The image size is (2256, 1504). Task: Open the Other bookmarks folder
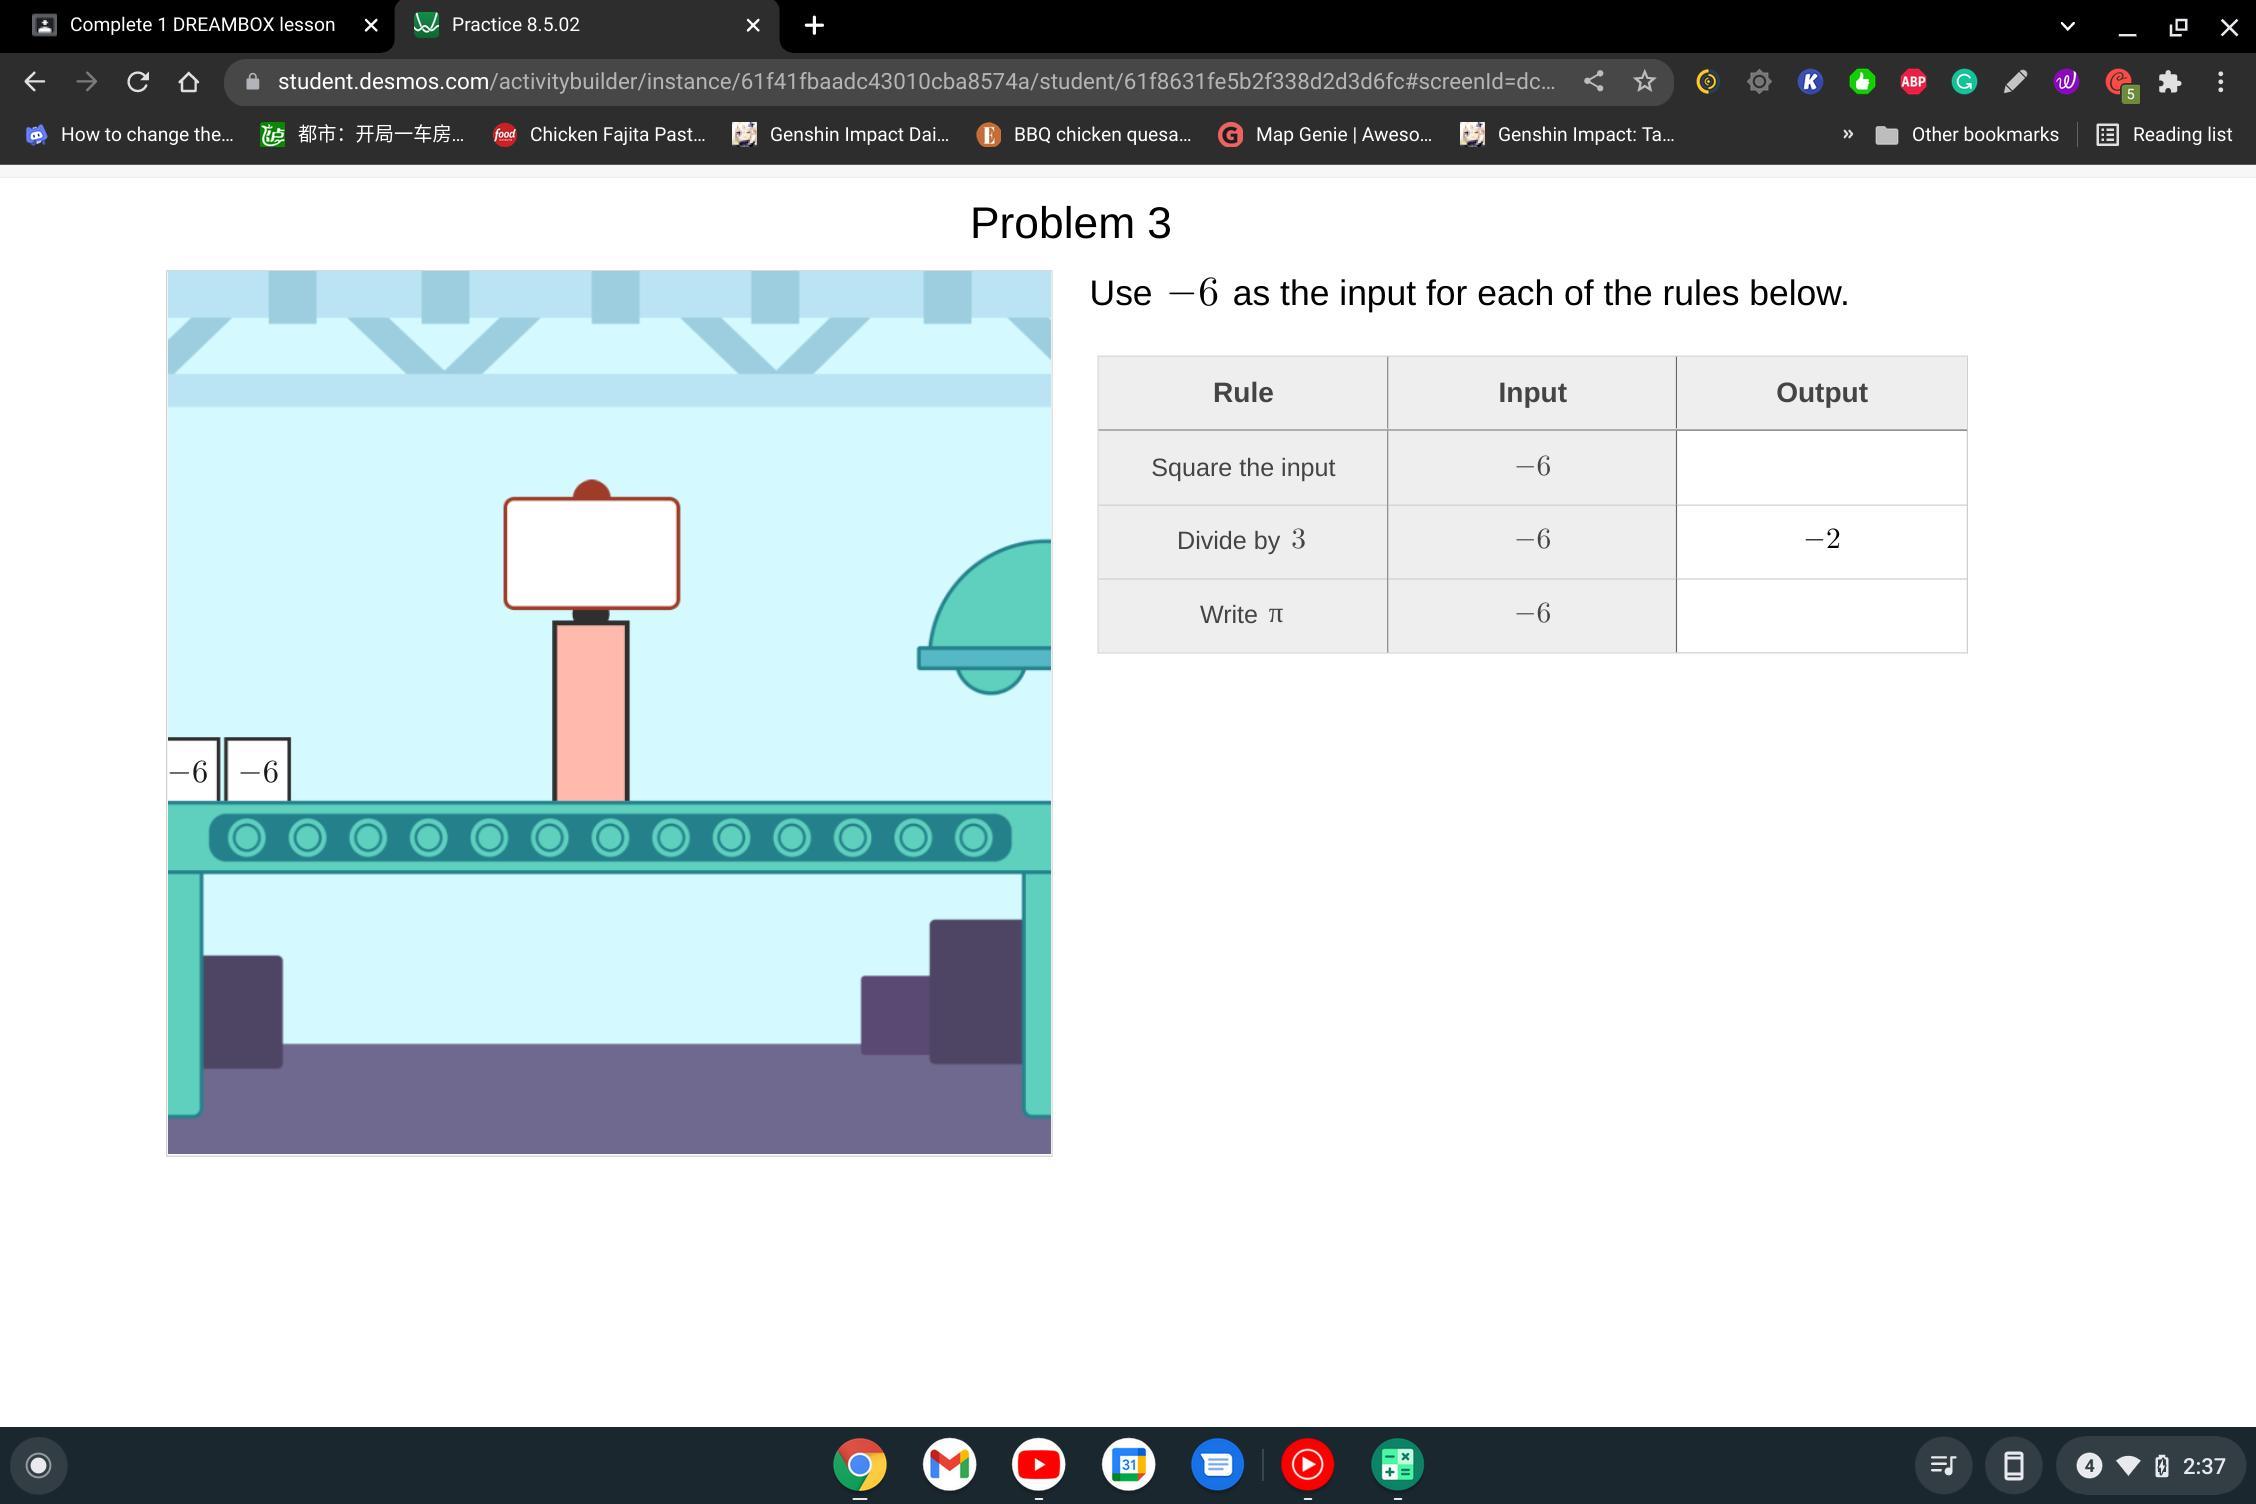tap(1966, 134)
